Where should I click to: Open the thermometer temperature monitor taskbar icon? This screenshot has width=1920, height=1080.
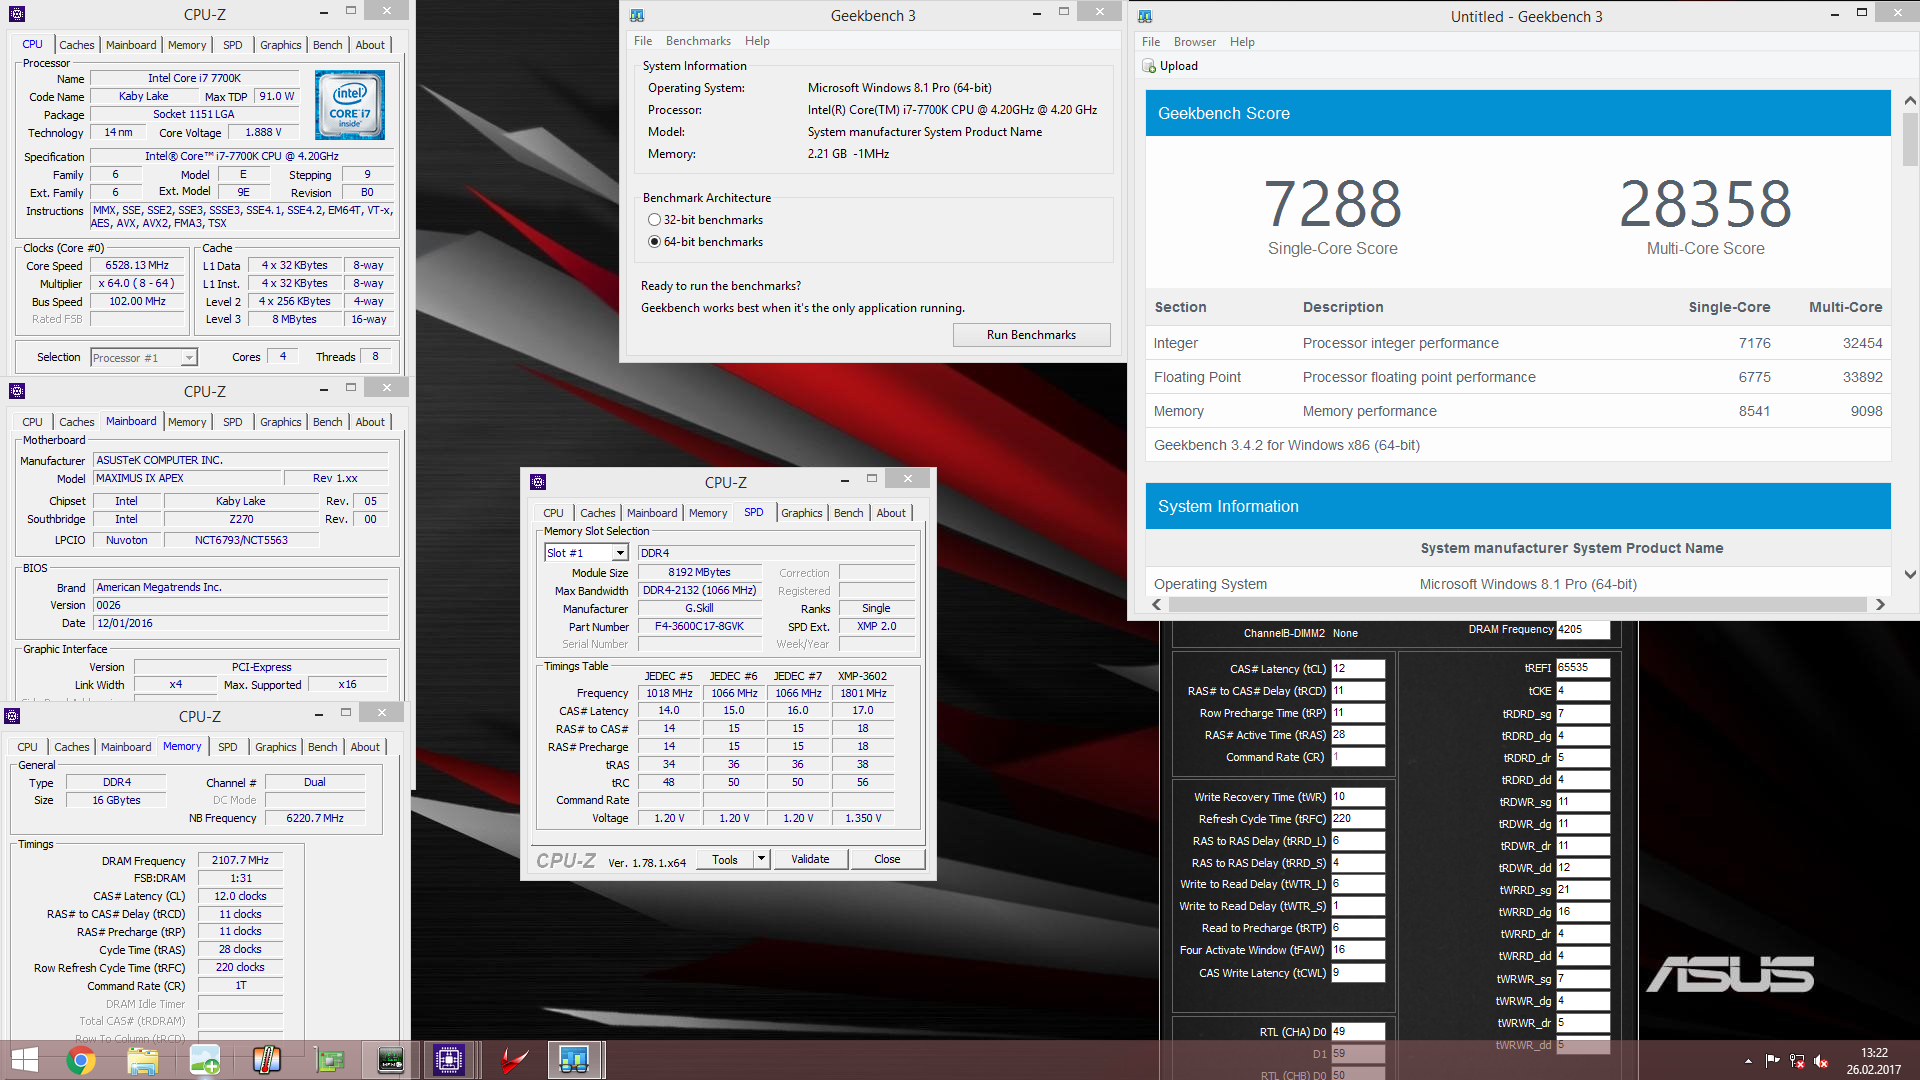[266, 1060]
